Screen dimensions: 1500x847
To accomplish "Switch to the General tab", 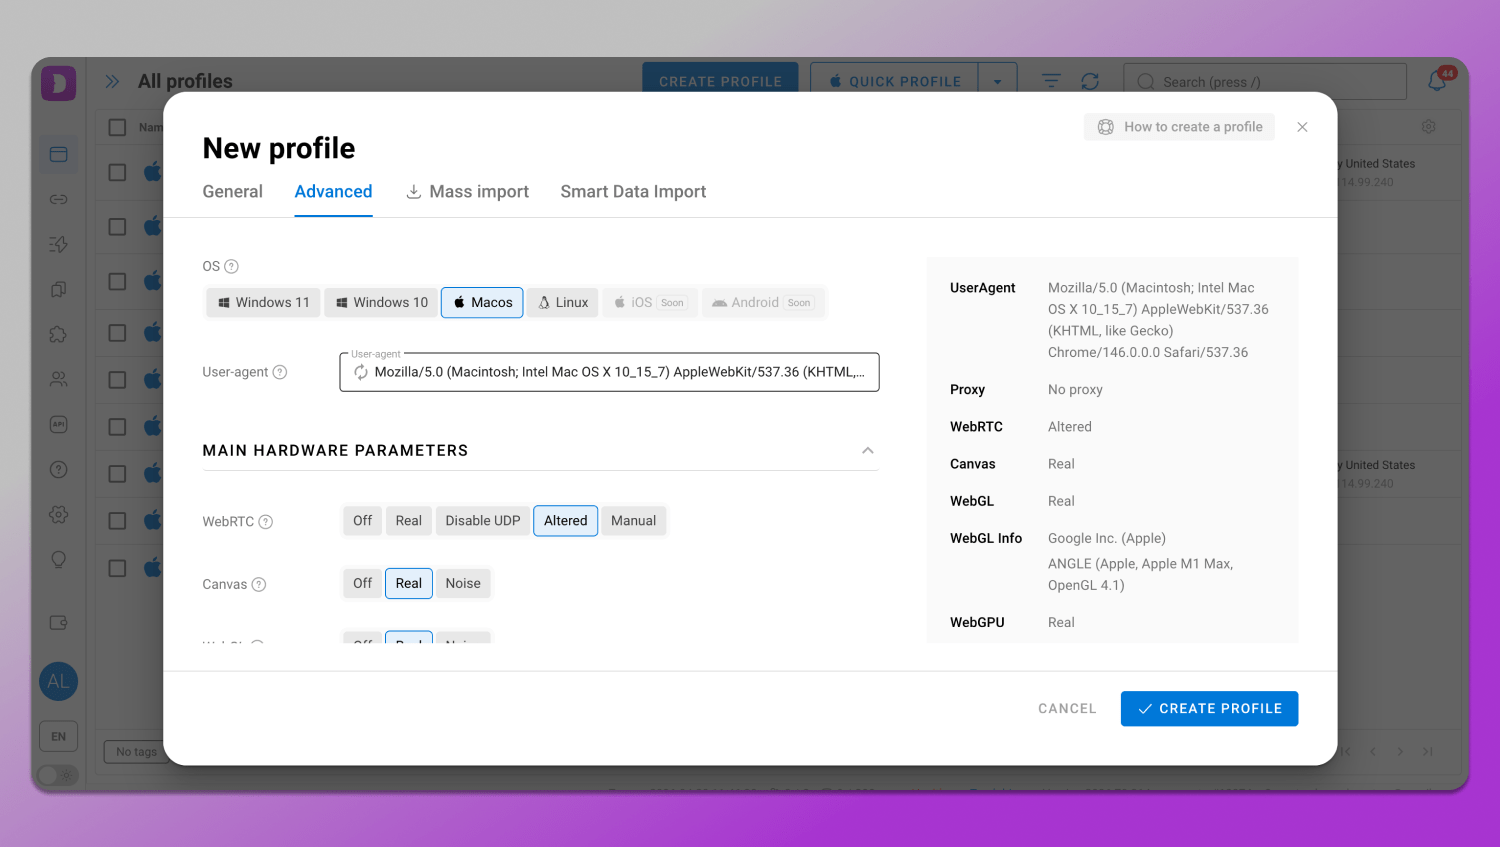I will pos(232,192).
